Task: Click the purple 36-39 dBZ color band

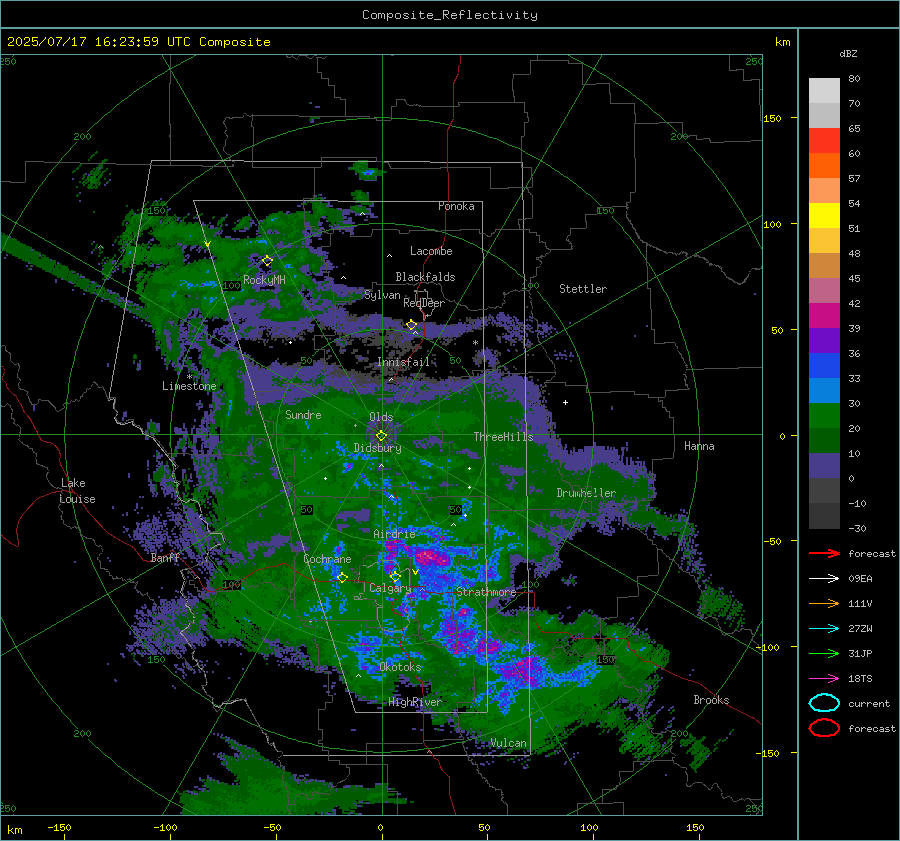Action: coord(824,341)
